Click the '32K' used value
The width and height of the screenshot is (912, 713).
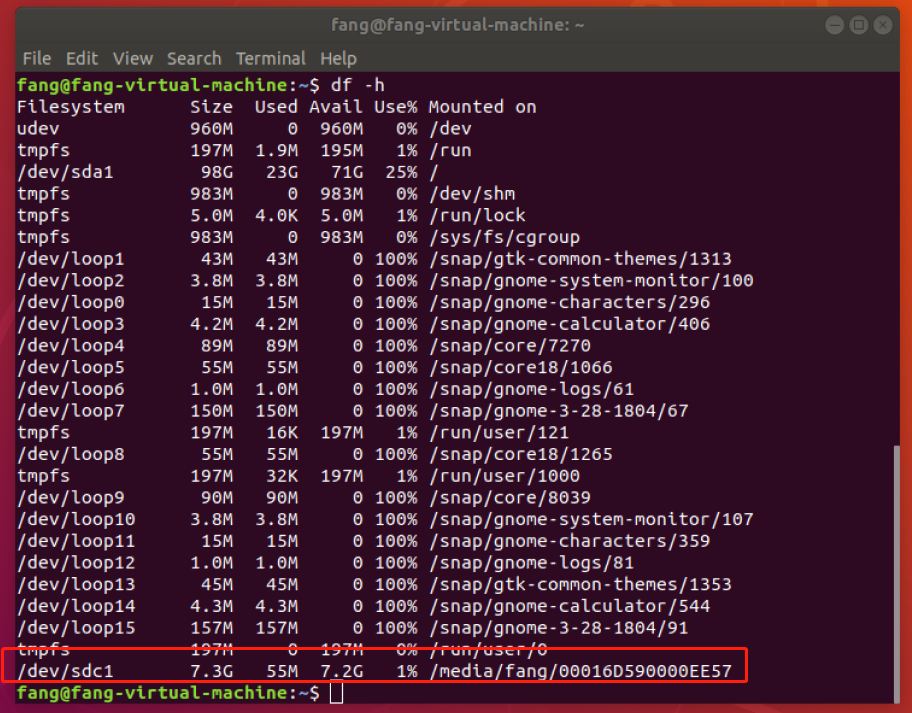(282, 476)
